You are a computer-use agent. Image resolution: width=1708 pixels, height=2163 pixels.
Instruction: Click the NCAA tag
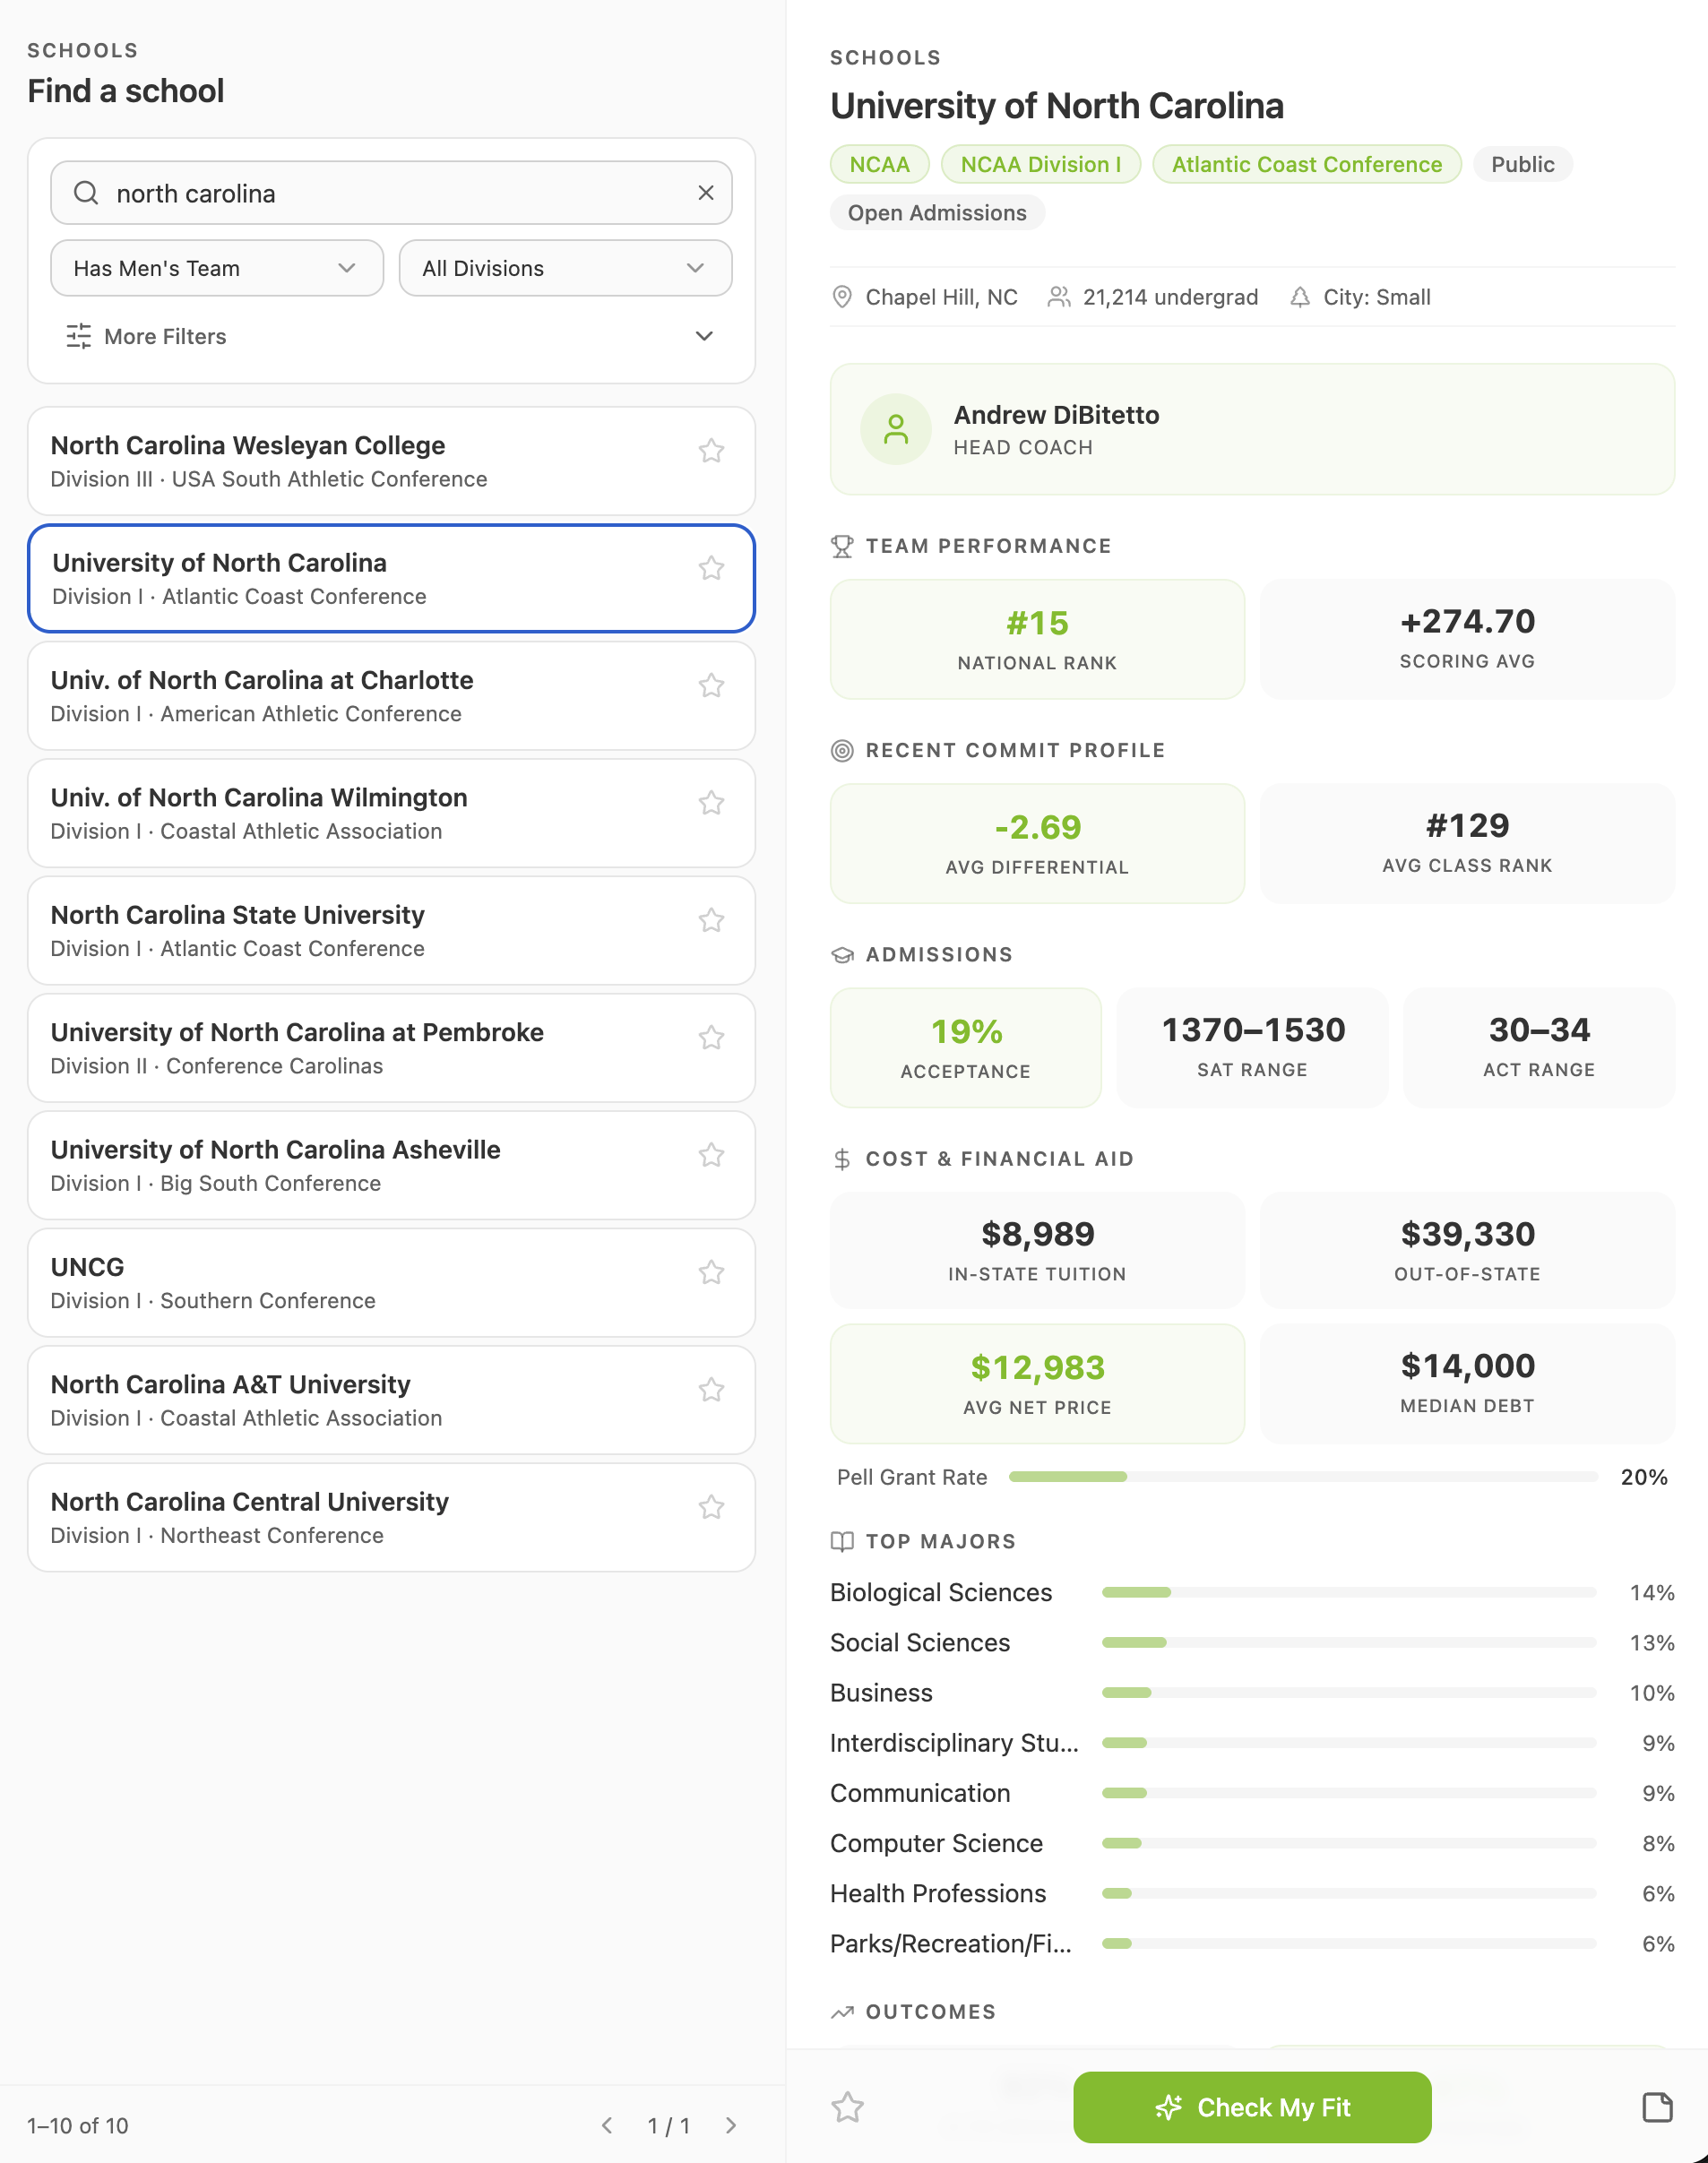coord(880,165)
